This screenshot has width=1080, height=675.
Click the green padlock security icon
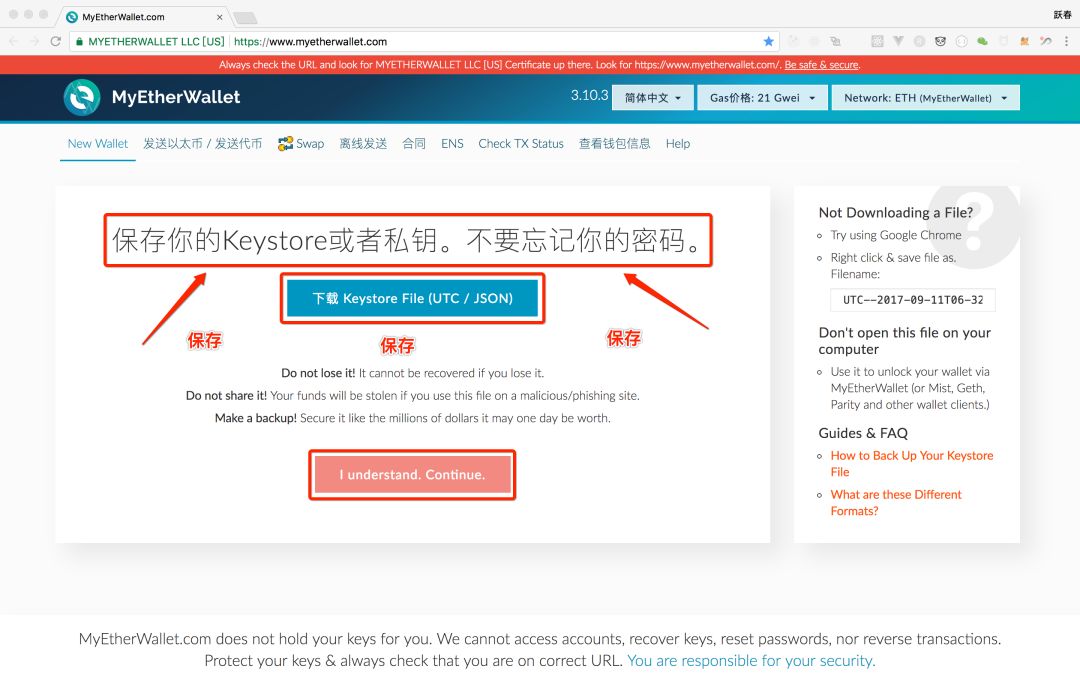(81, 41)
